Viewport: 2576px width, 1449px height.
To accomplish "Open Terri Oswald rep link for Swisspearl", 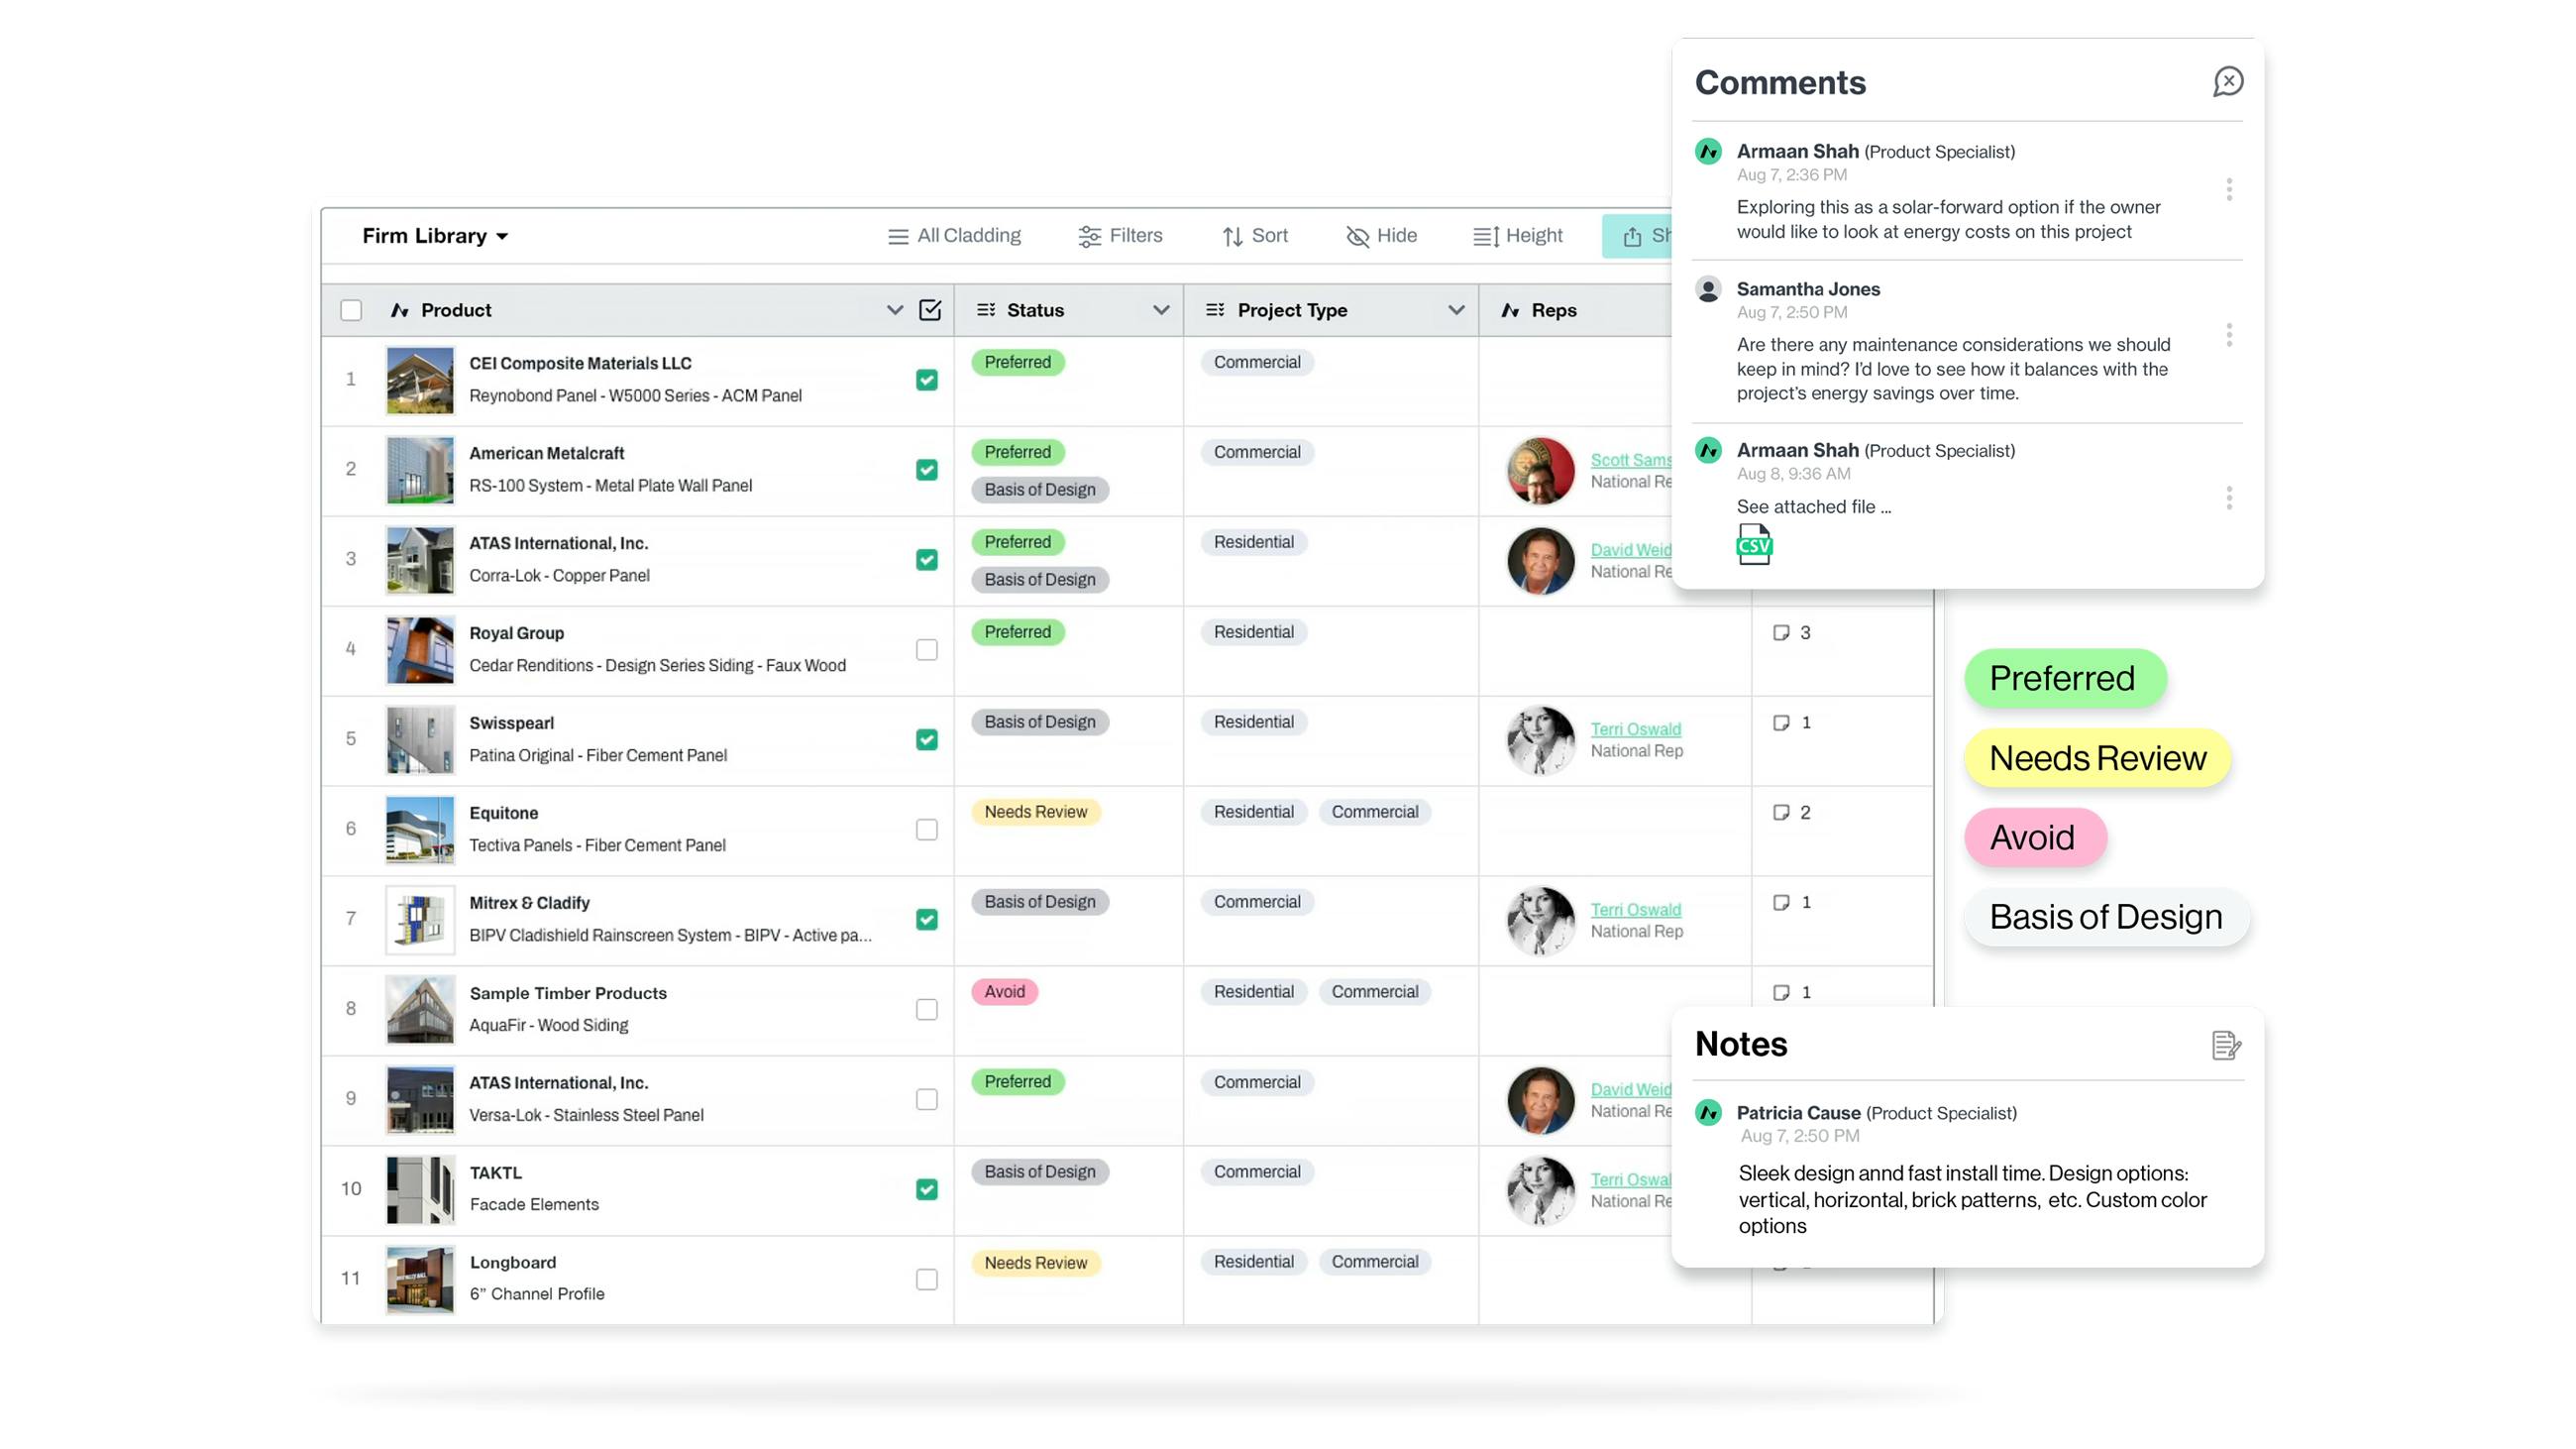I will [x=1635, y=729].
